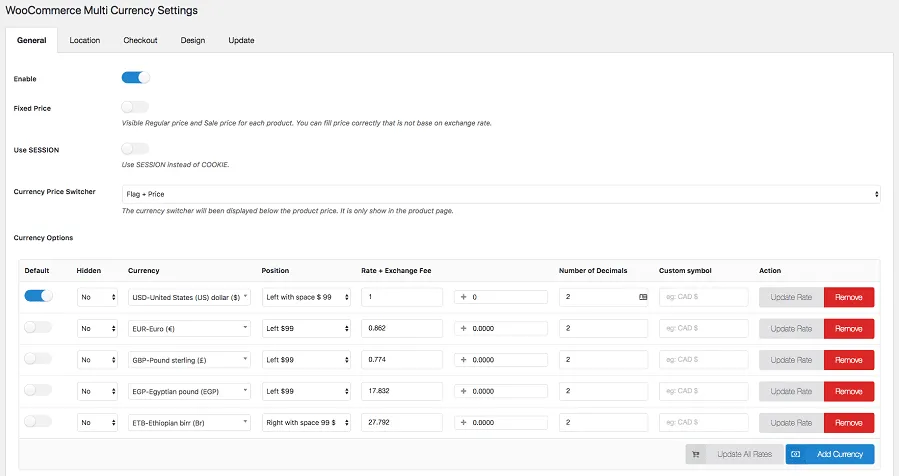
Task: Click the plus icon in ETB exchange fee
Action: pos(463,423)
